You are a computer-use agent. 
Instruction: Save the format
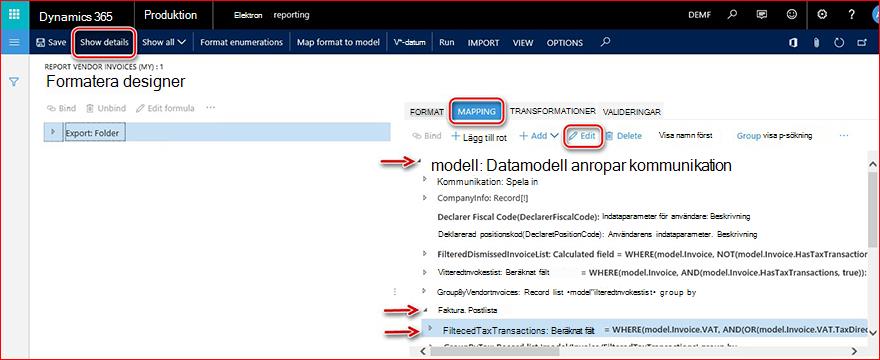pos(51,42)
